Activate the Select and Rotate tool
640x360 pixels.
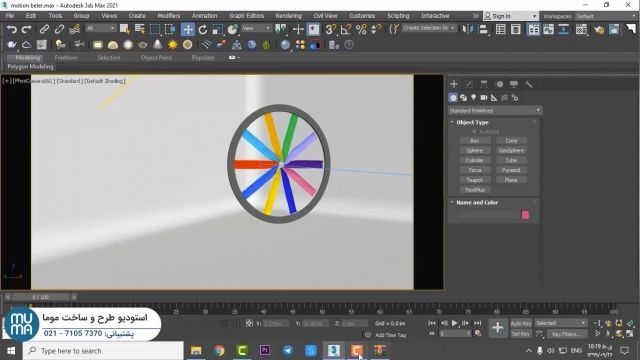[203, 29]
